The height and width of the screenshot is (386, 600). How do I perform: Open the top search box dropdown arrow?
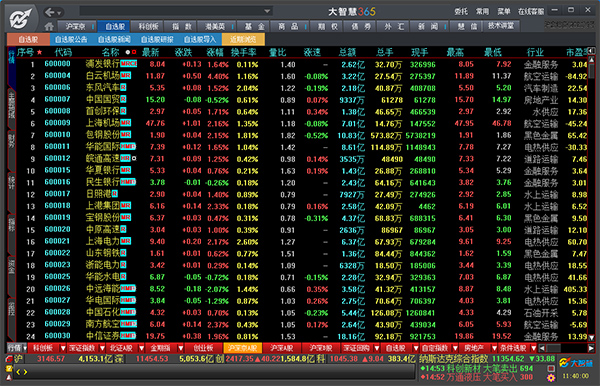(267, 11)
